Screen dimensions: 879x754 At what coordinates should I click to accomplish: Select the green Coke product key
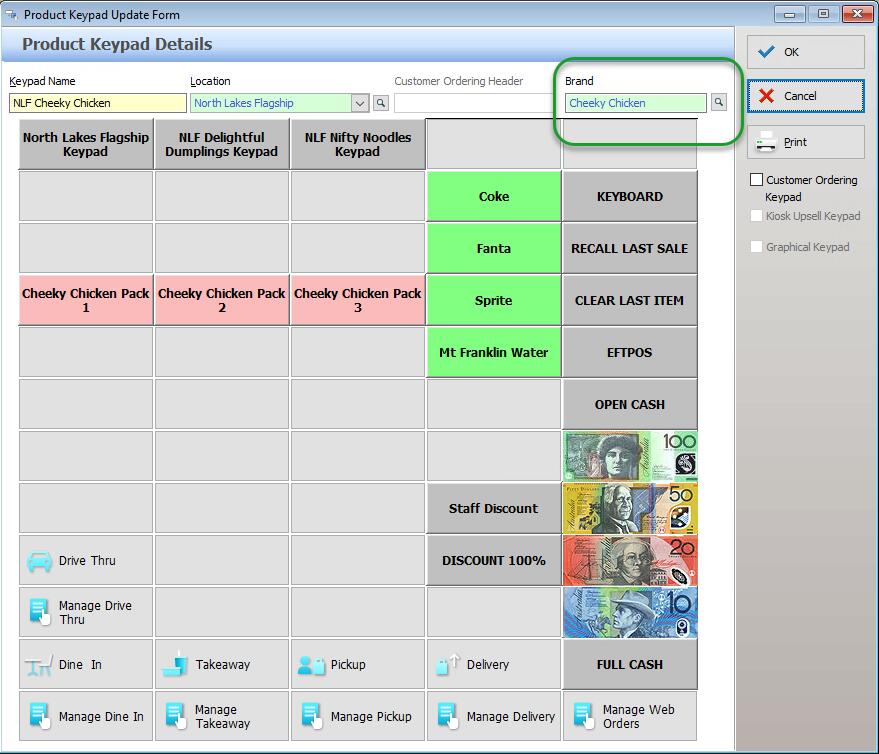pyautogui.click(x=494, y=197)
